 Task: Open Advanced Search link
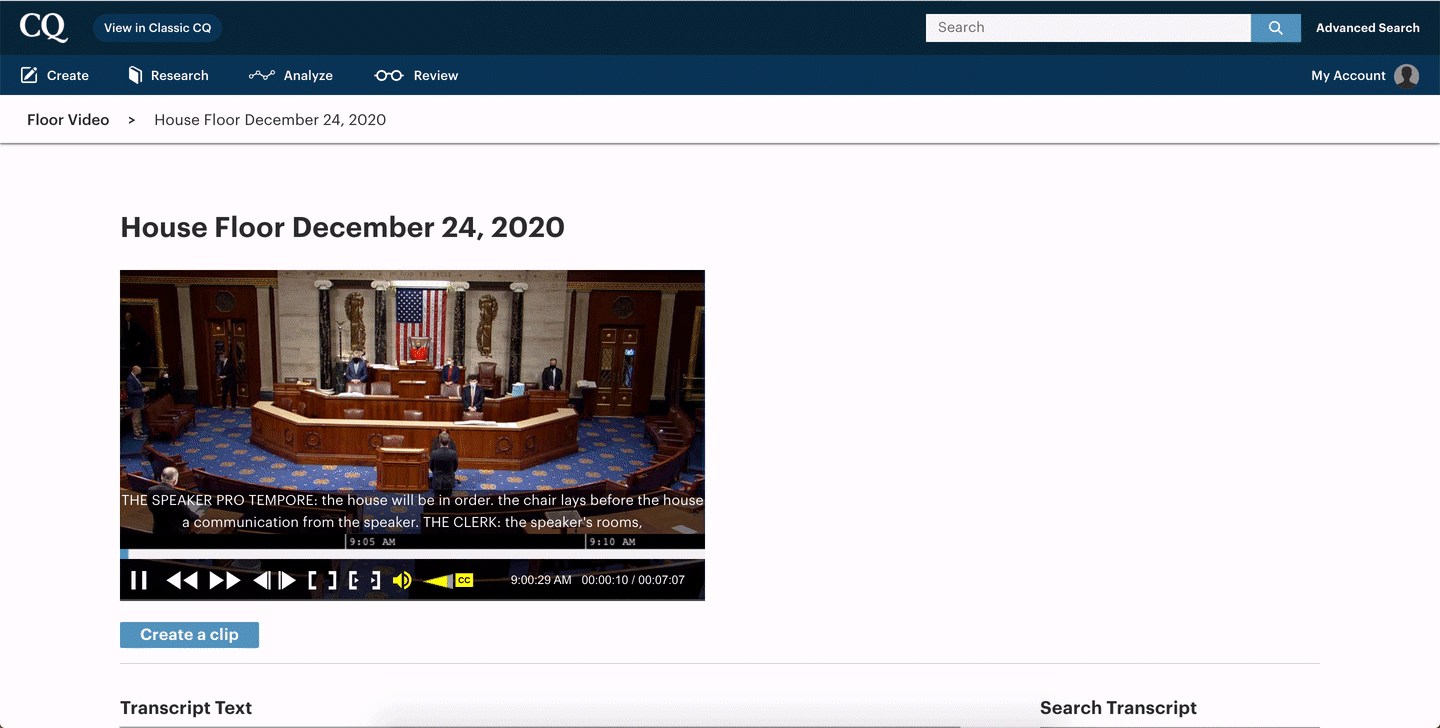click(x=1367, y=28)
